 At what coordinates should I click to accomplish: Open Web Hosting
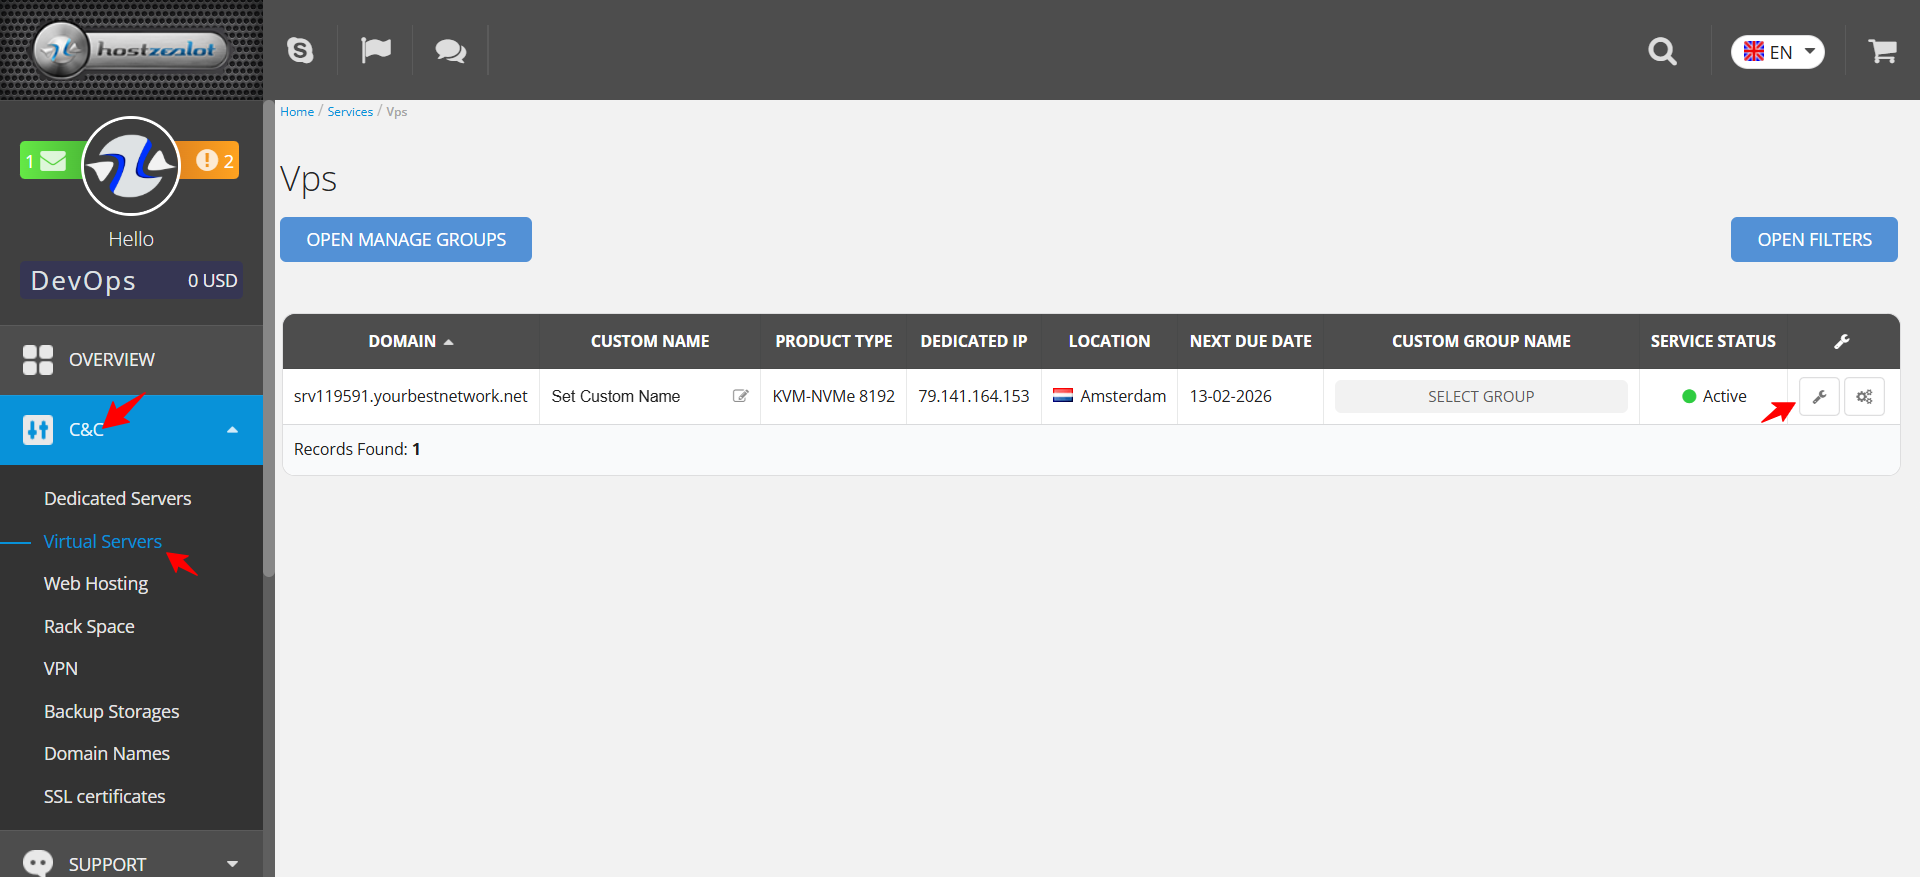[96, 584]
